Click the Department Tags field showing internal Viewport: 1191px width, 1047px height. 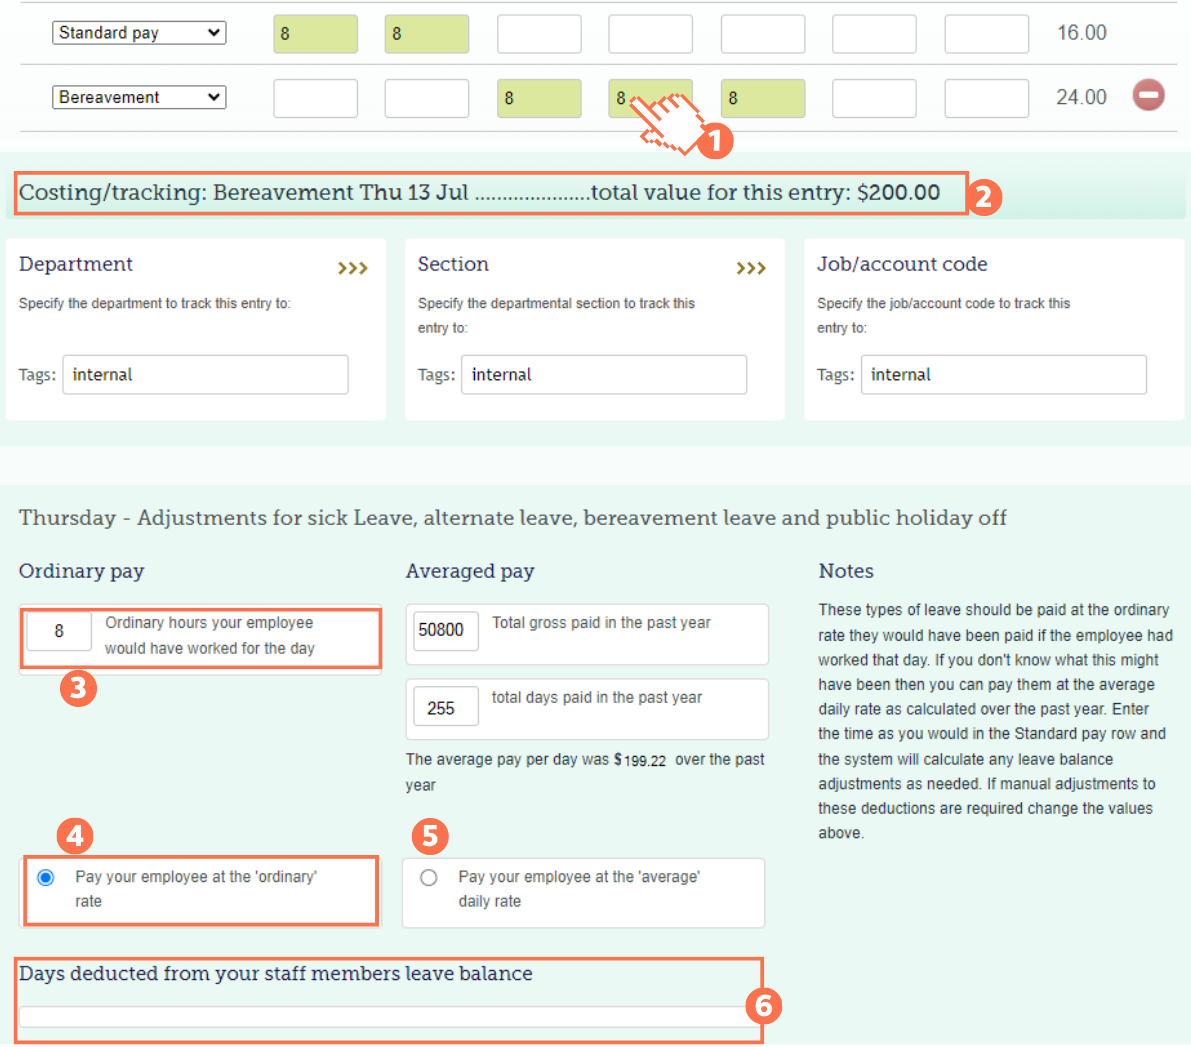click(205, 374)
